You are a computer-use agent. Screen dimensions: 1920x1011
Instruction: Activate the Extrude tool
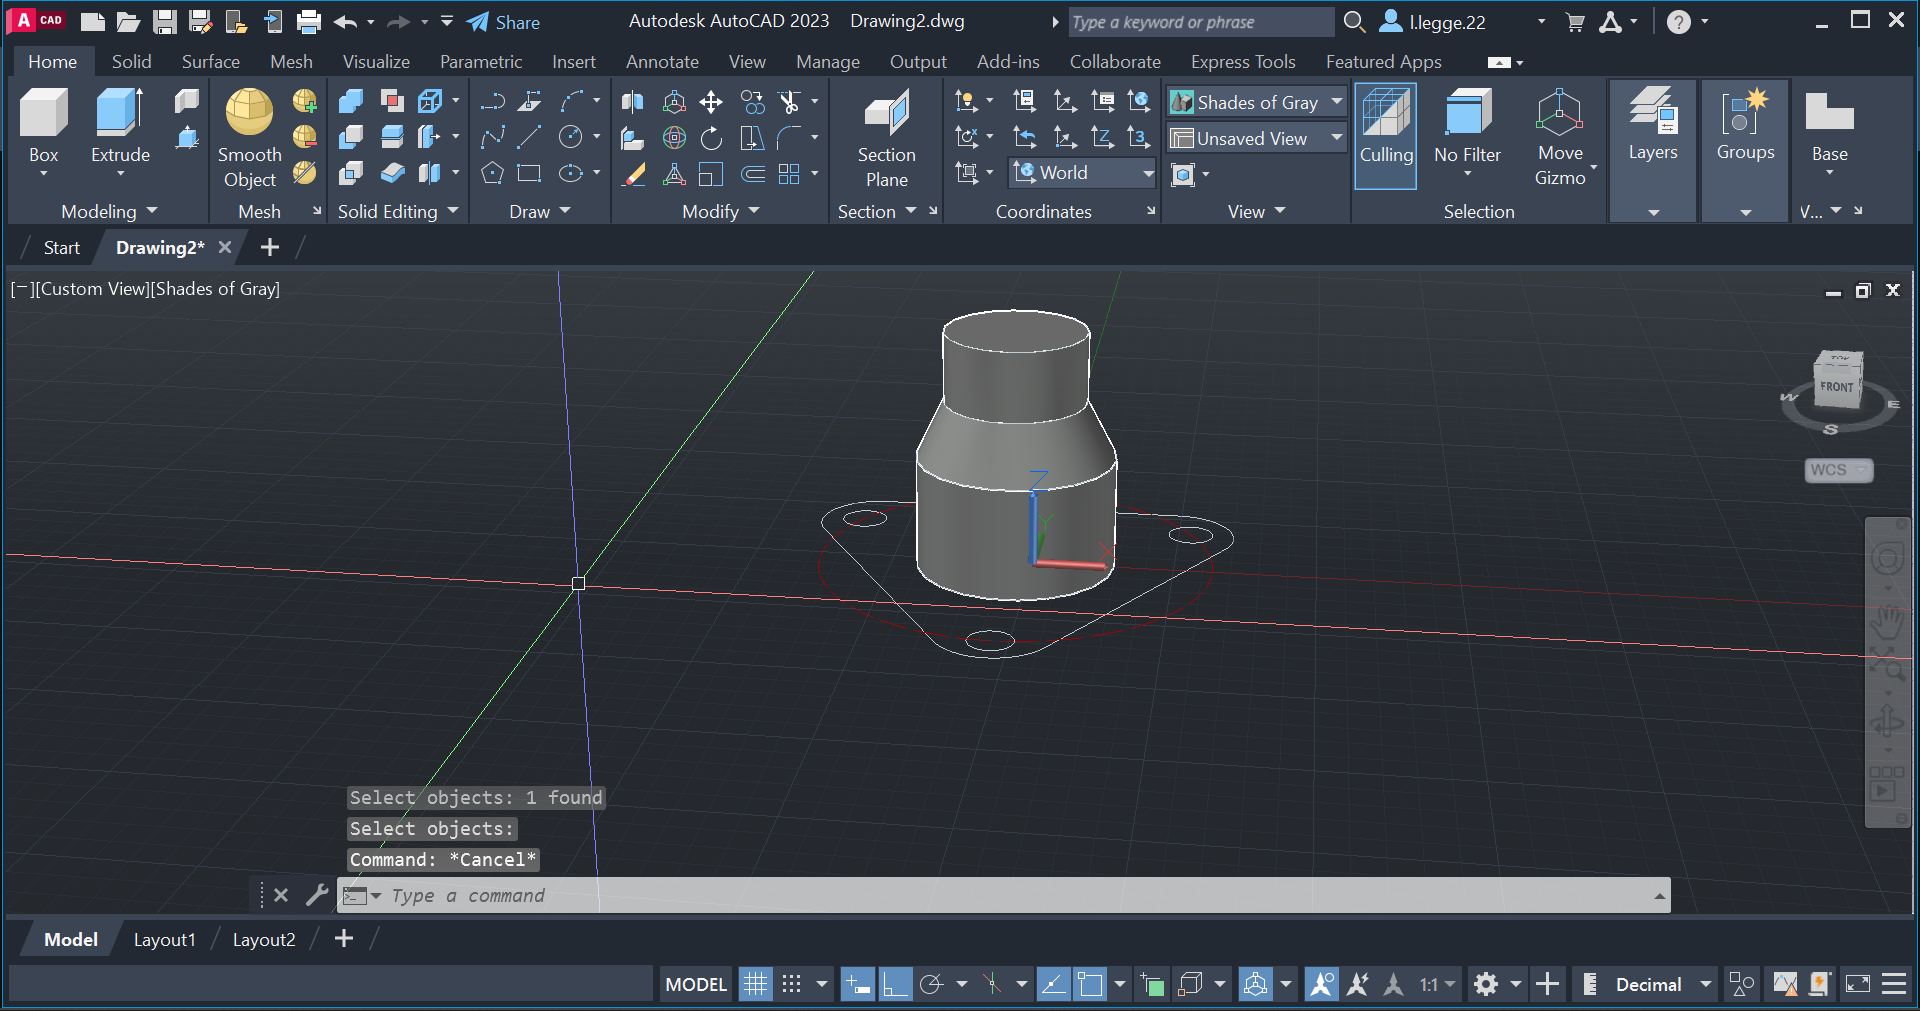(120, 125)
